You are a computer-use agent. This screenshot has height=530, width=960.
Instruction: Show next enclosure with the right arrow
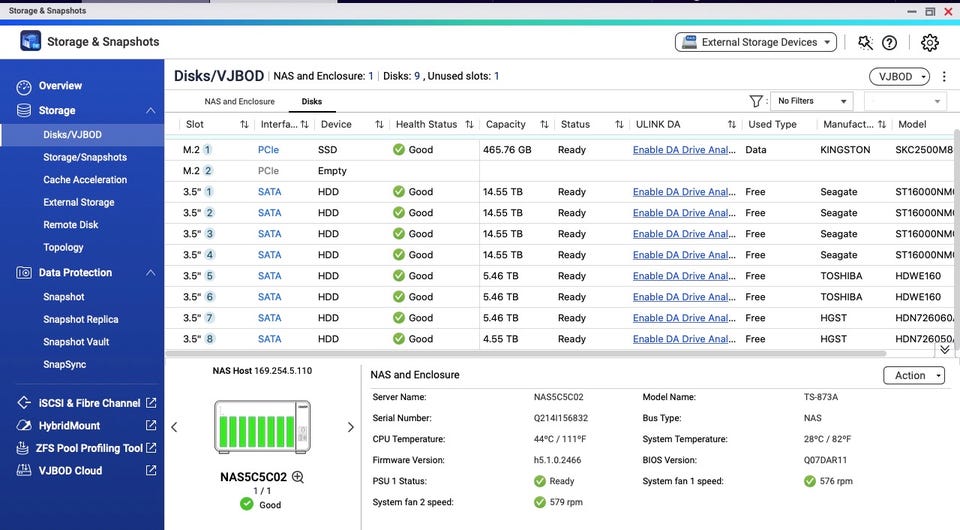[350, 427]
